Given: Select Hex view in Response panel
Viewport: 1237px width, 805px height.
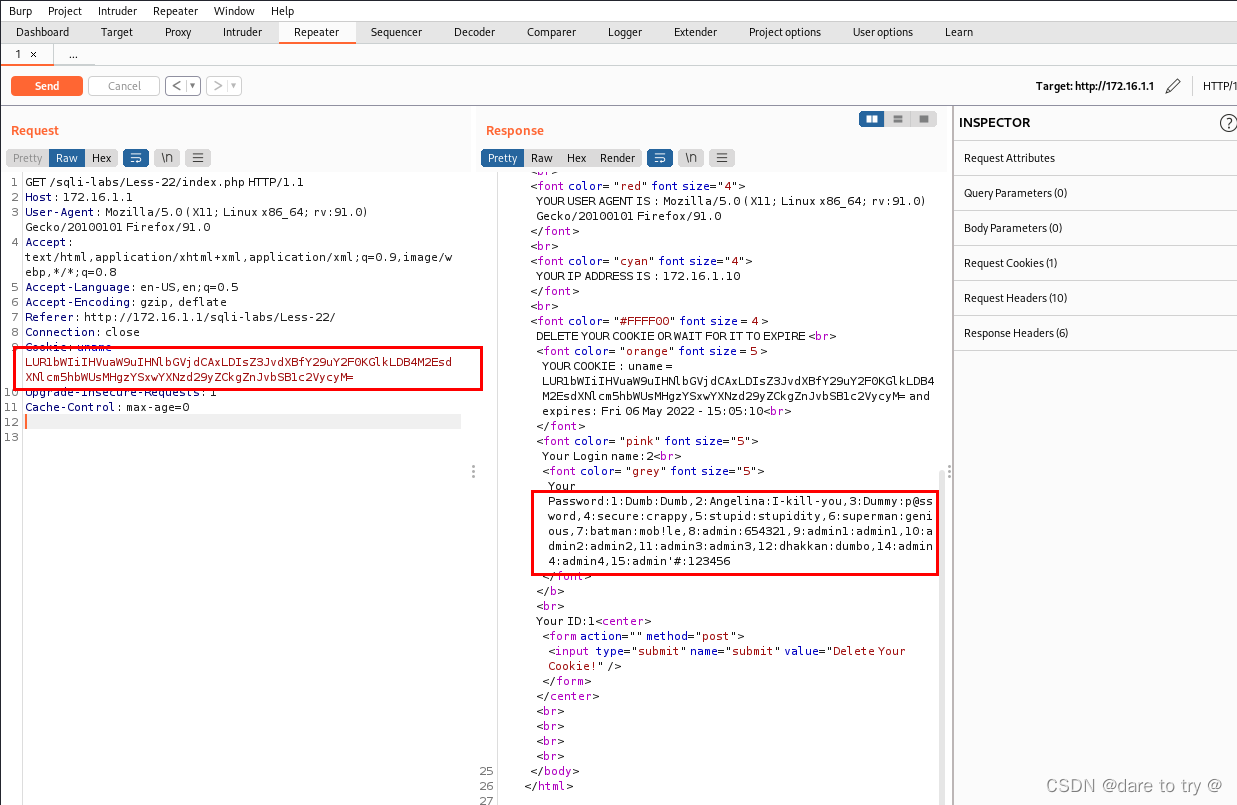Looking at the screenshot, I should pos(577,158).
